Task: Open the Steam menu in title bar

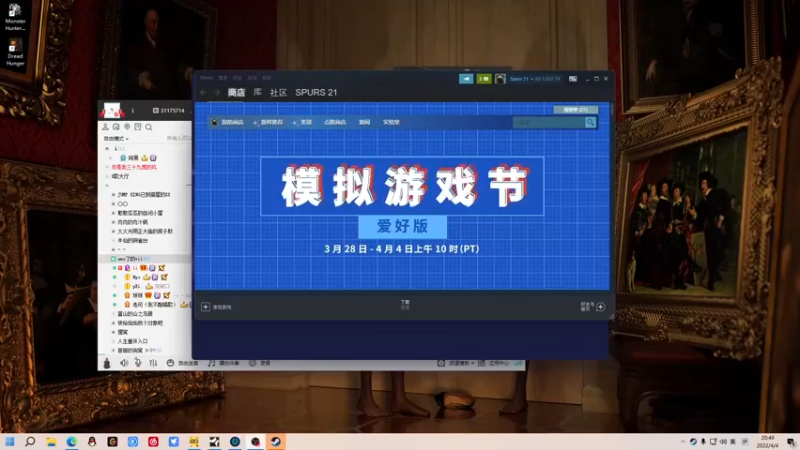Action: [206, 78]
